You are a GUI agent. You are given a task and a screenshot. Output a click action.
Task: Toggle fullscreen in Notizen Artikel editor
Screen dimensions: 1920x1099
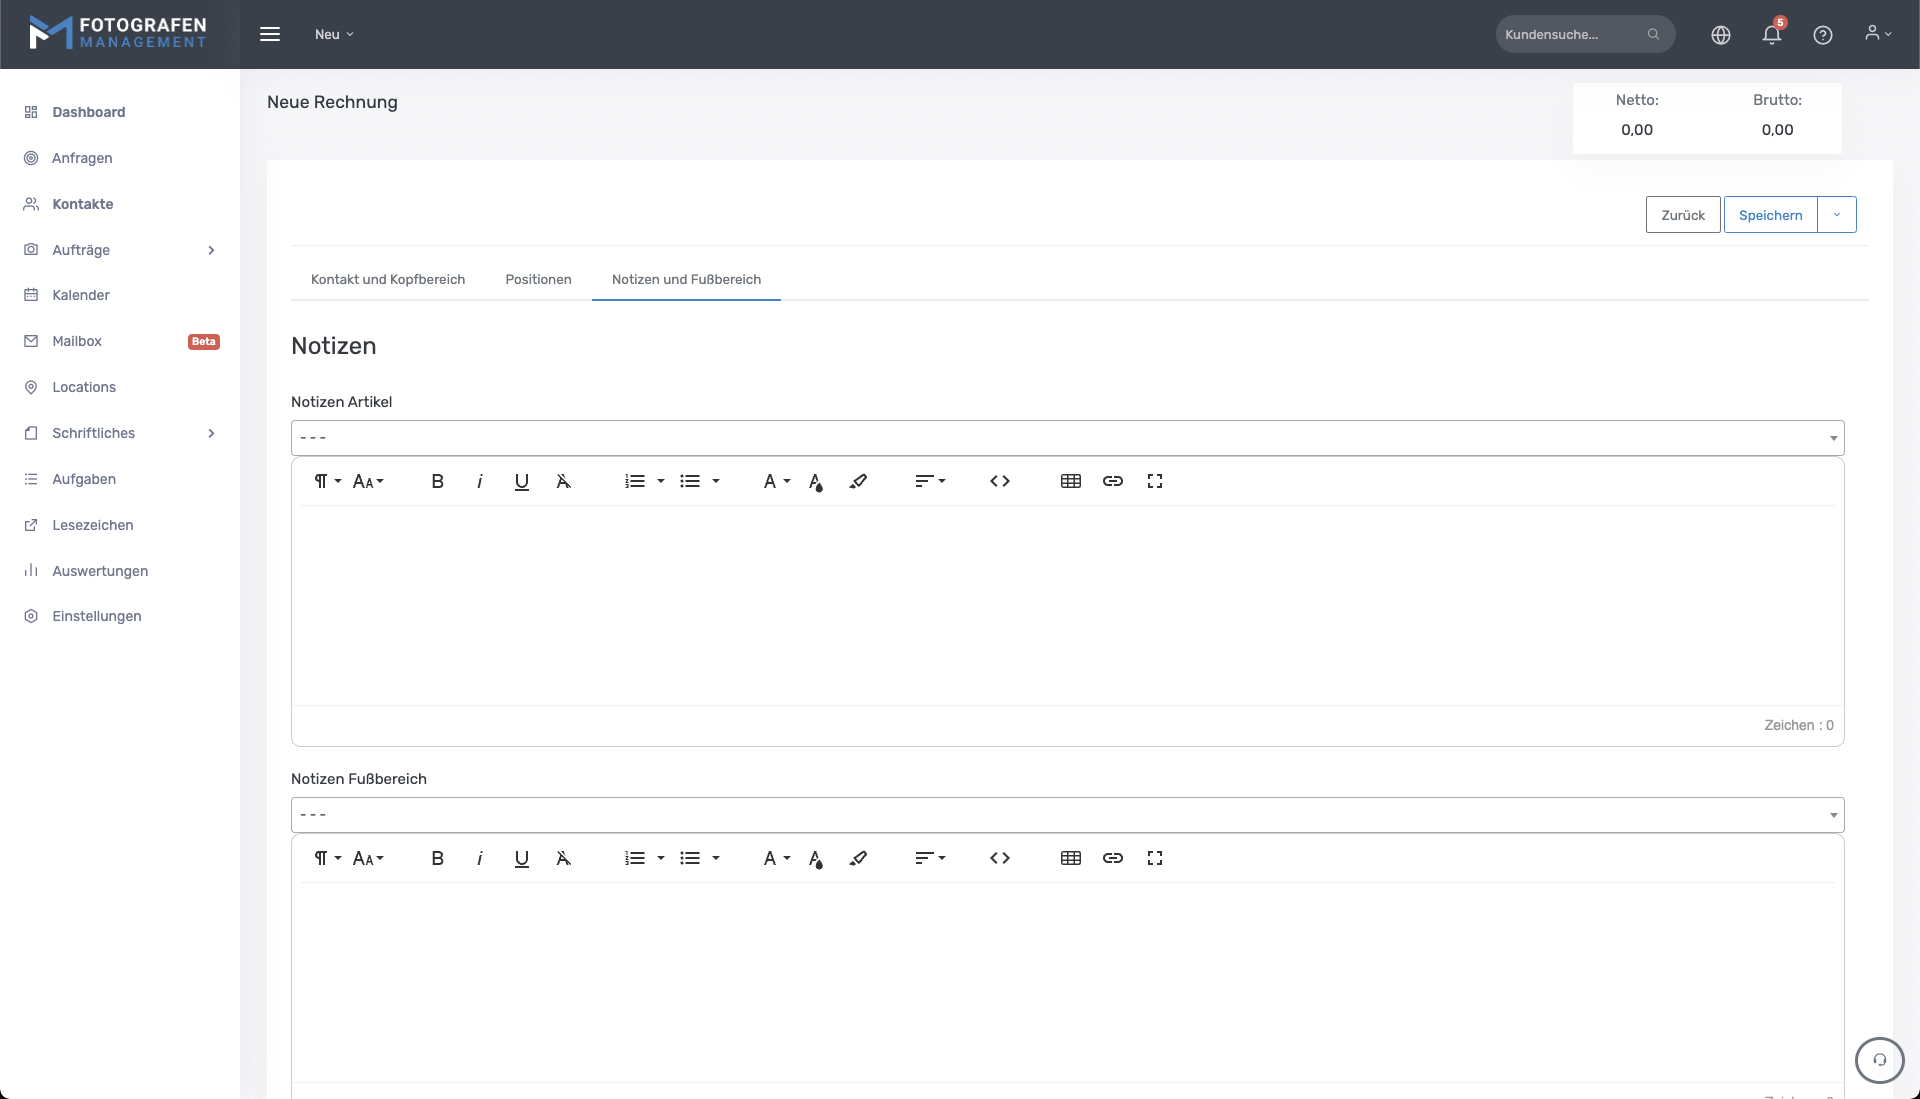(1154, 481)
